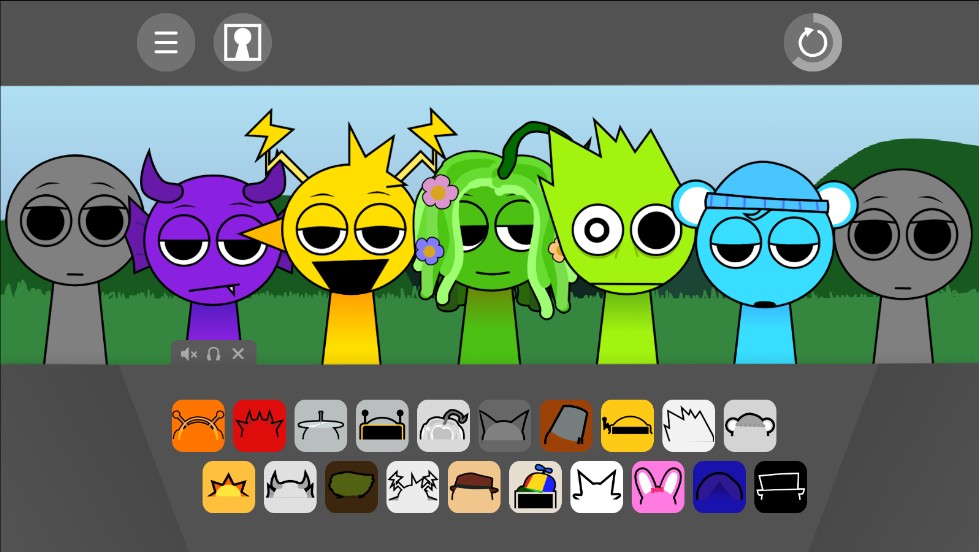Remove the purple character with X icon
Viewport: 979px width, 552px height.
[238, 354]
